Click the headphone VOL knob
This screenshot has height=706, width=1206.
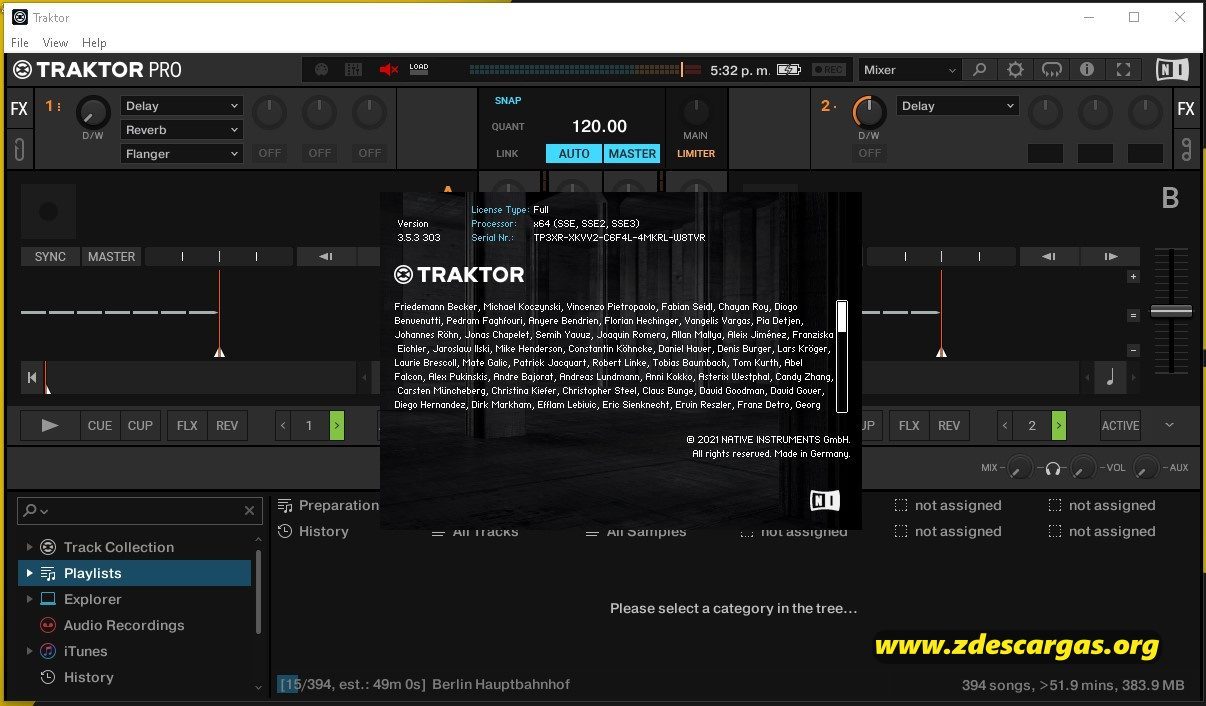click(1083, 468)
